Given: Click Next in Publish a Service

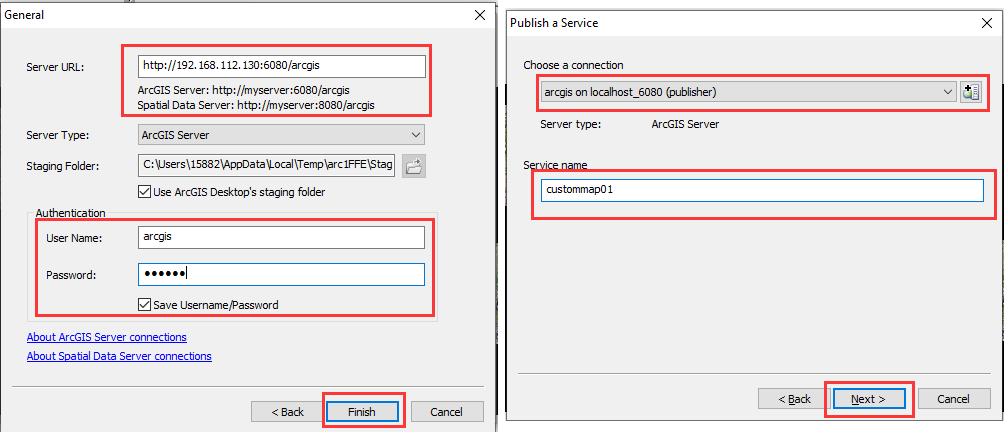Looking at the screenshot, I should (869, 399).
